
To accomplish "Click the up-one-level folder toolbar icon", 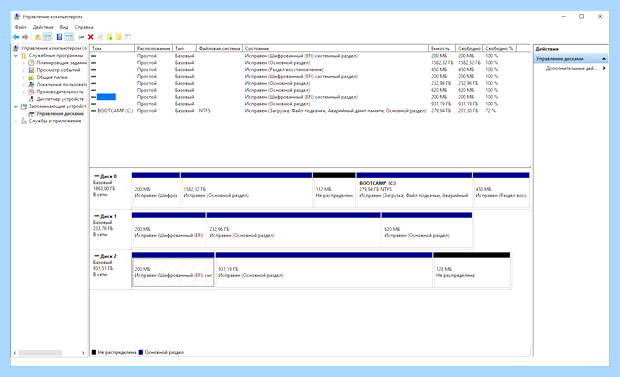I will click(38, 37).
